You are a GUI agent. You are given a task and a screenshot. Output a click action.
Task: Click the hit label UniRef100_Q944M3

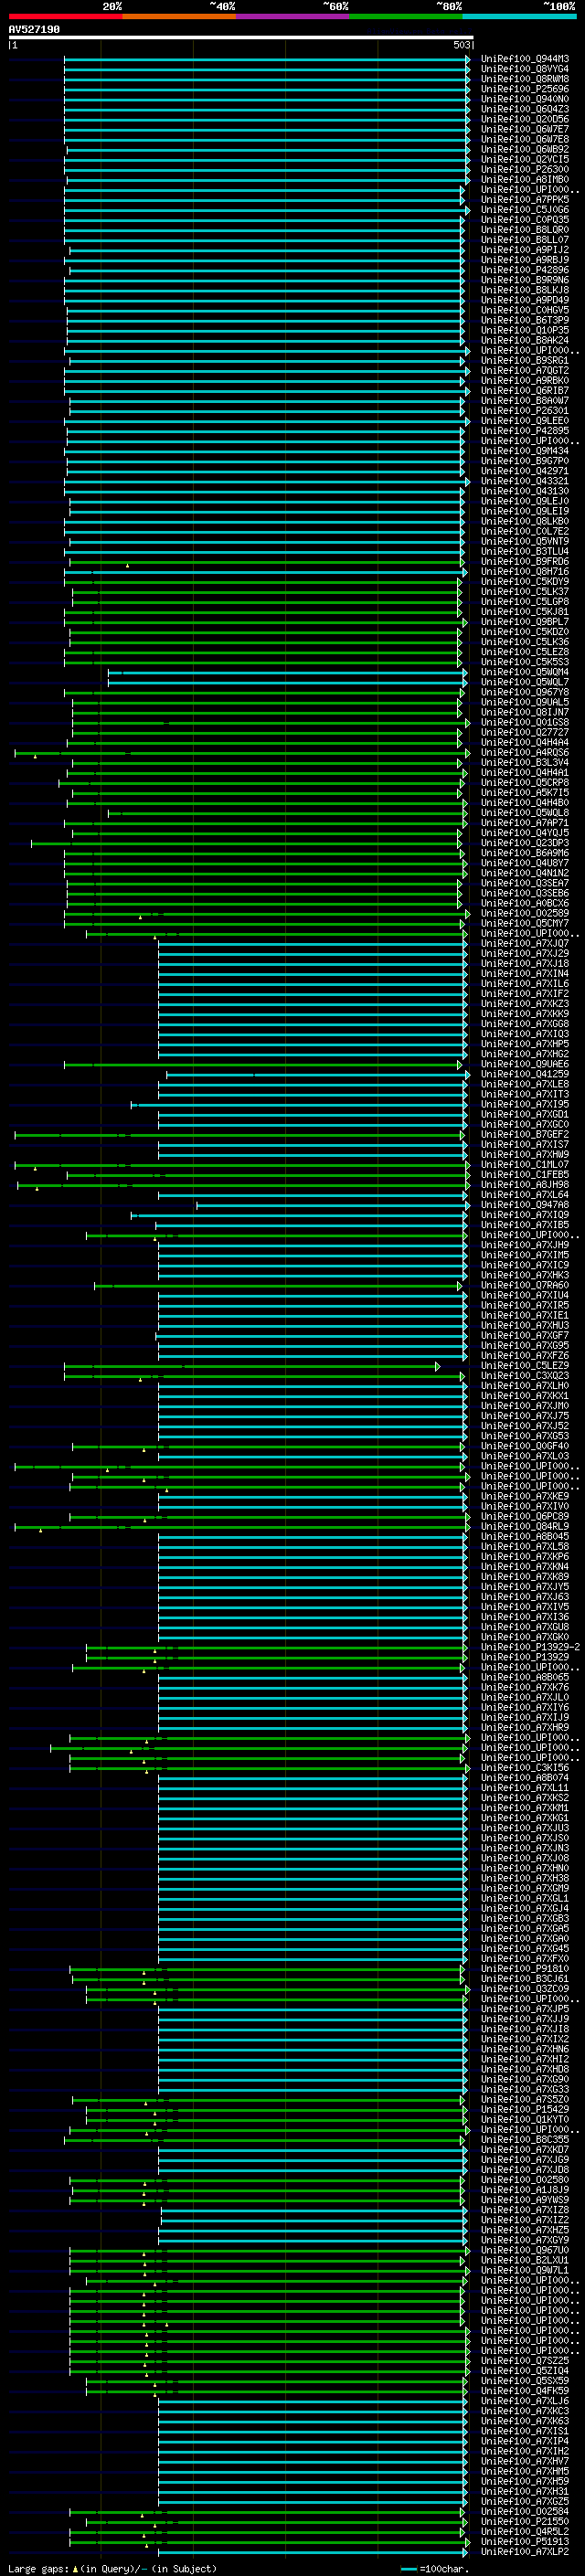[525, 59]
